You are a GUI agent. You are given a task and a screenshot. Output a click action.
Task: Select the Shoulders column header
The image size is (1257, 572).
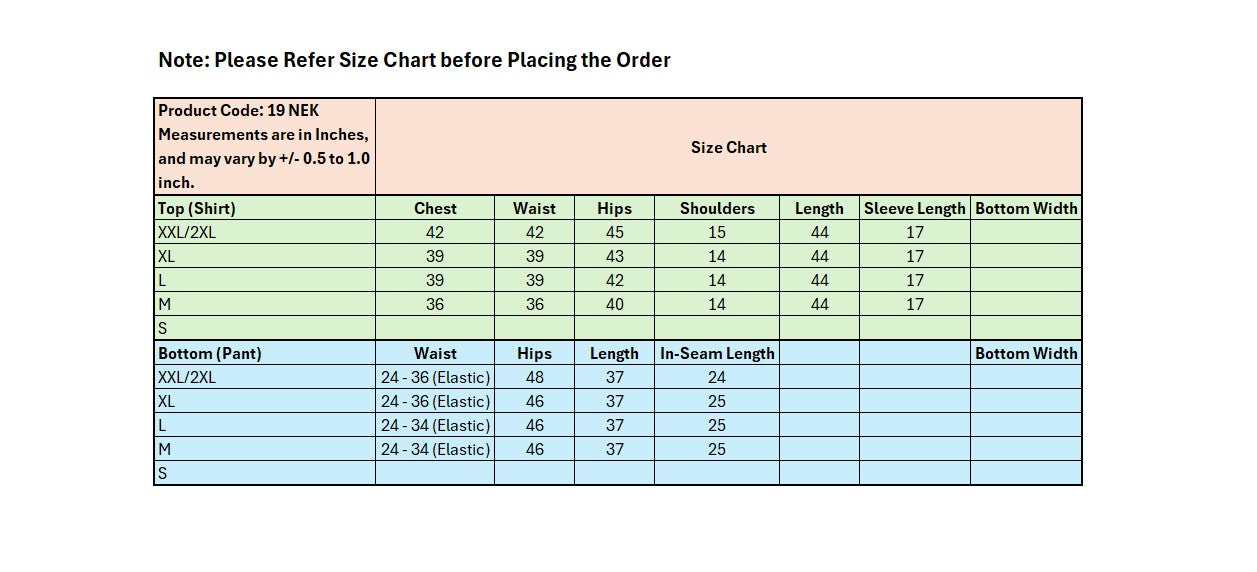(x=717, y=208)
